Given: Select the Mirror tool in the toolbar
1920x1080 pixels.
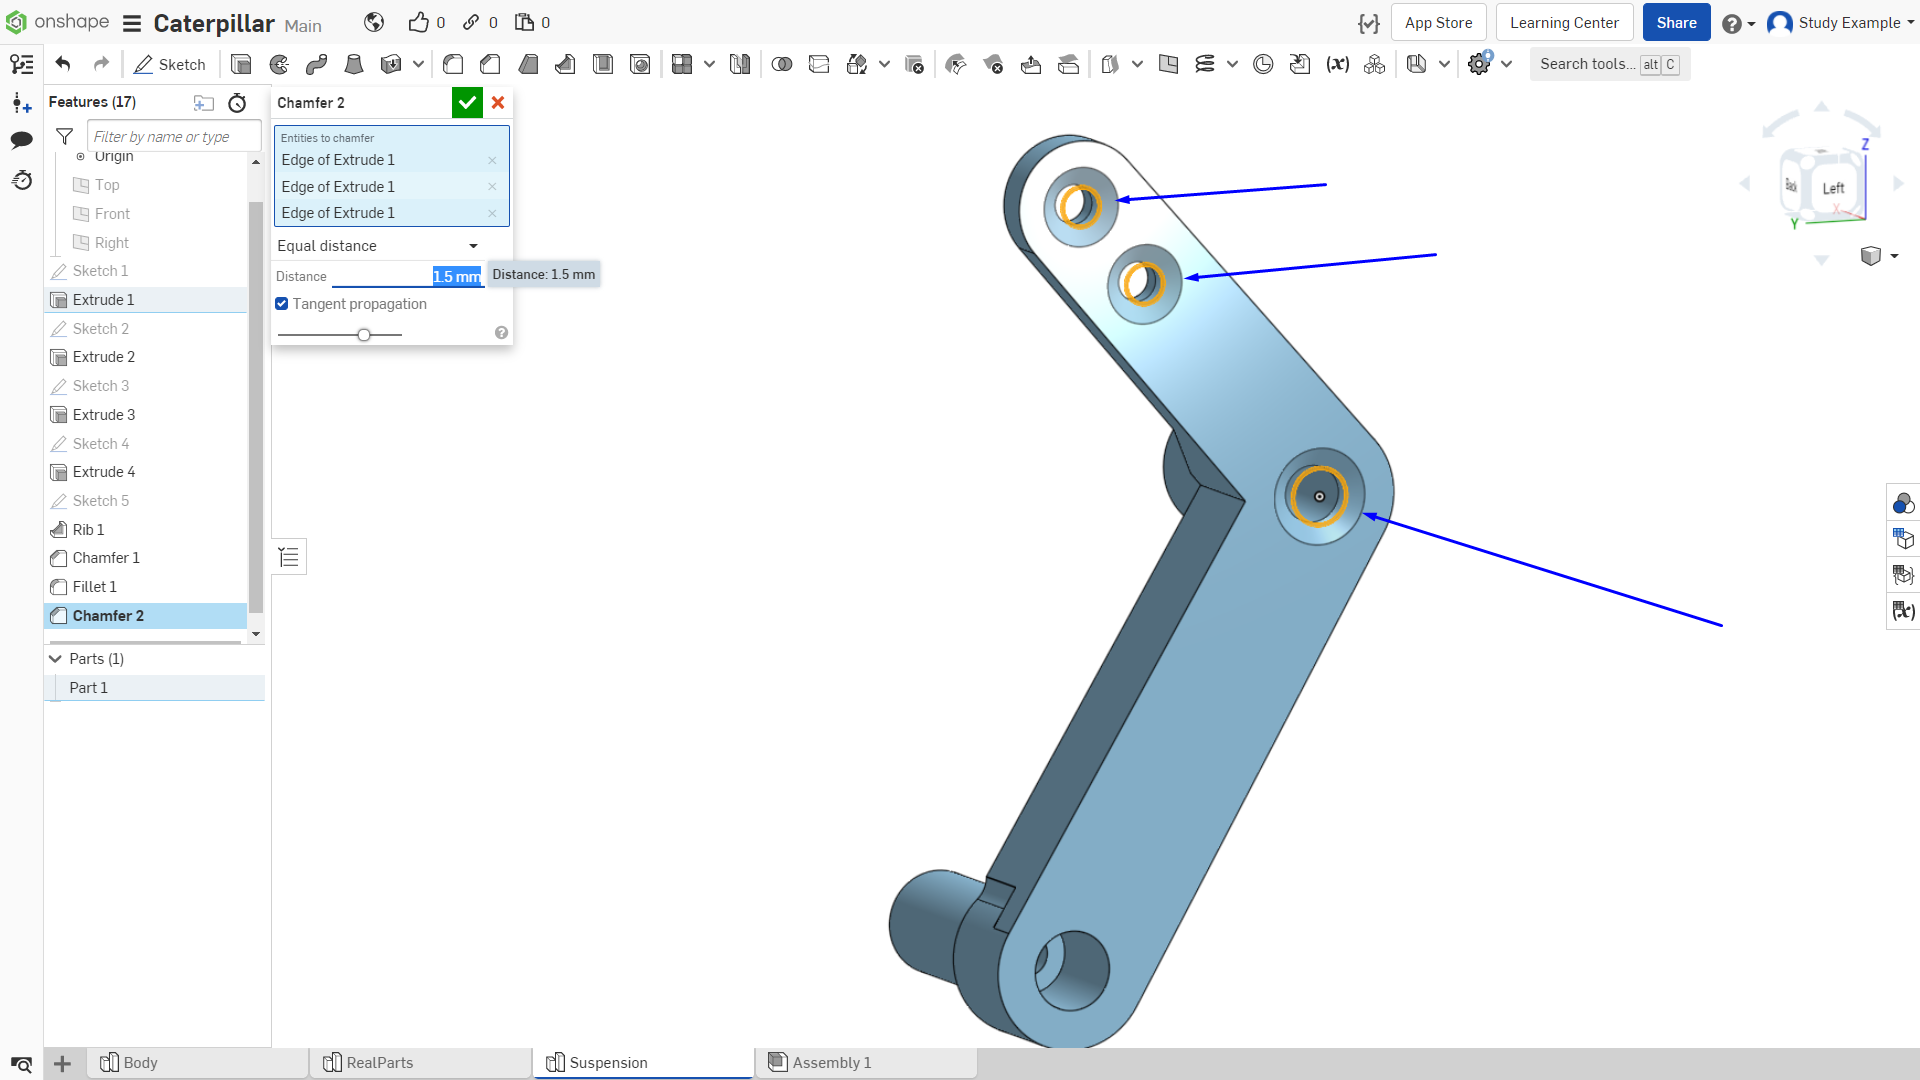Looking at the screenshot, I should (x=740, y=64).
